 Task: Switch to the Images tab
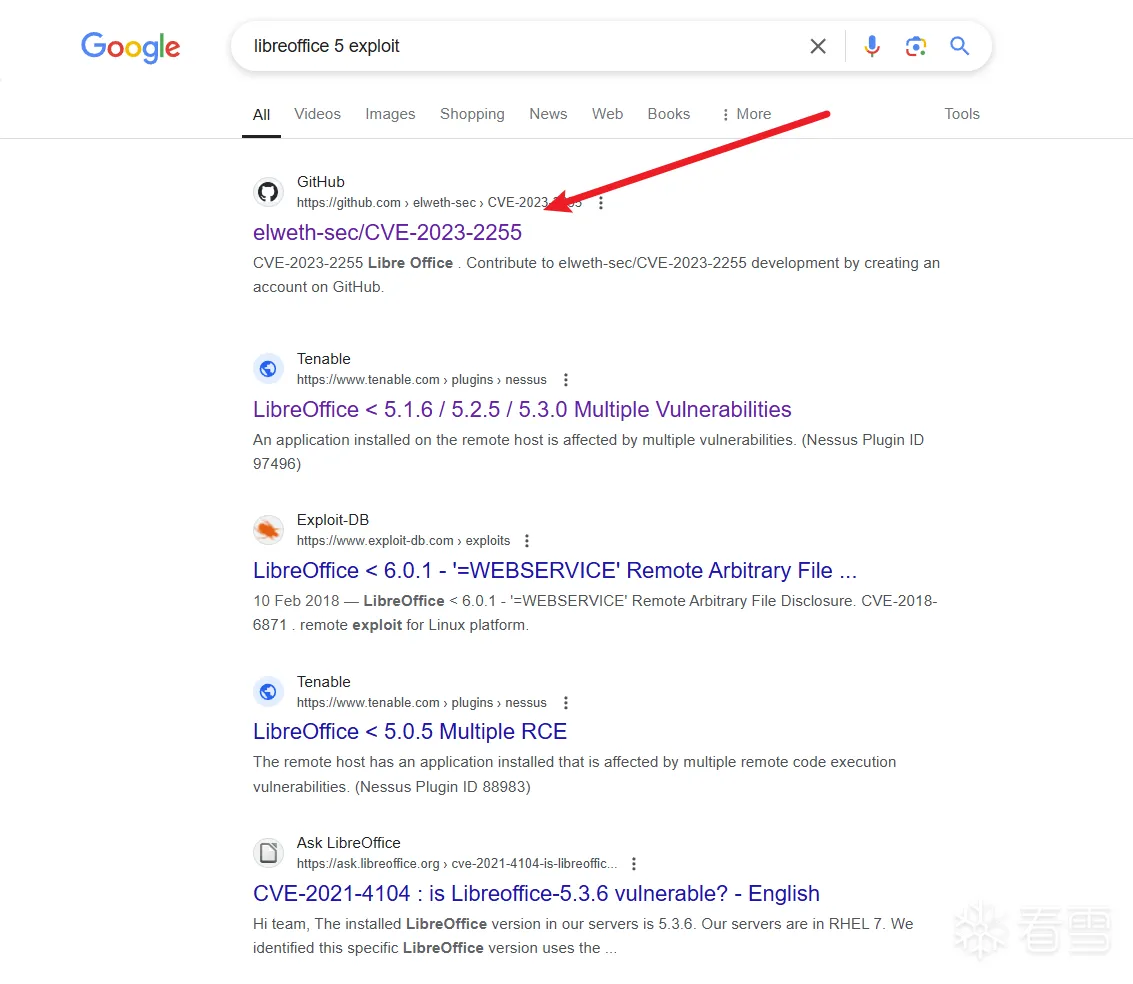point(390,114)
